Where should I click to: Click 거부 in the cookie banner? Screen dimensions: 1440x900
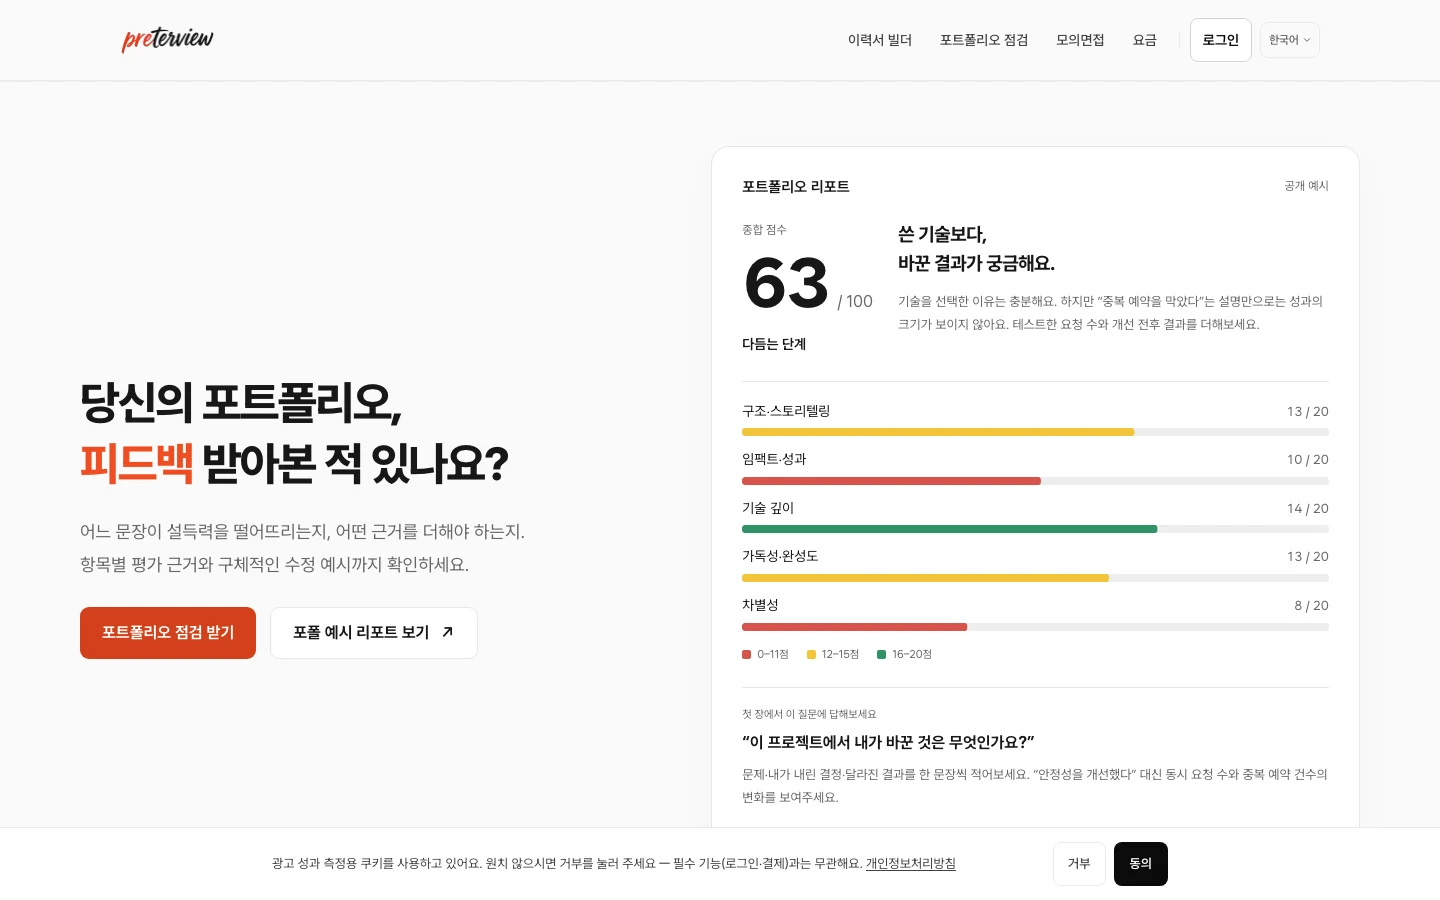pyautogui.click(x=1079, y=864)
